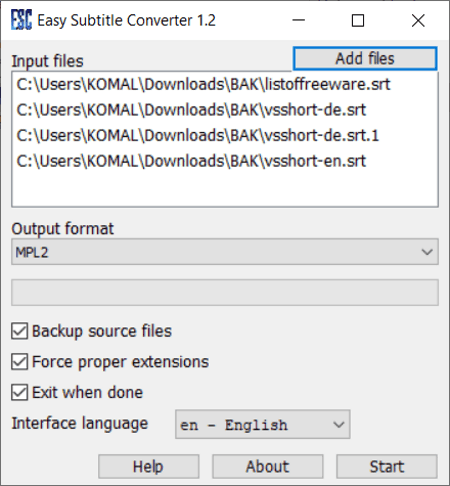Image resolution: width=450 pixels, height=486 pixels.
Task: Toggle the Force proper extensions checkbox
Action: pos(20,362)
